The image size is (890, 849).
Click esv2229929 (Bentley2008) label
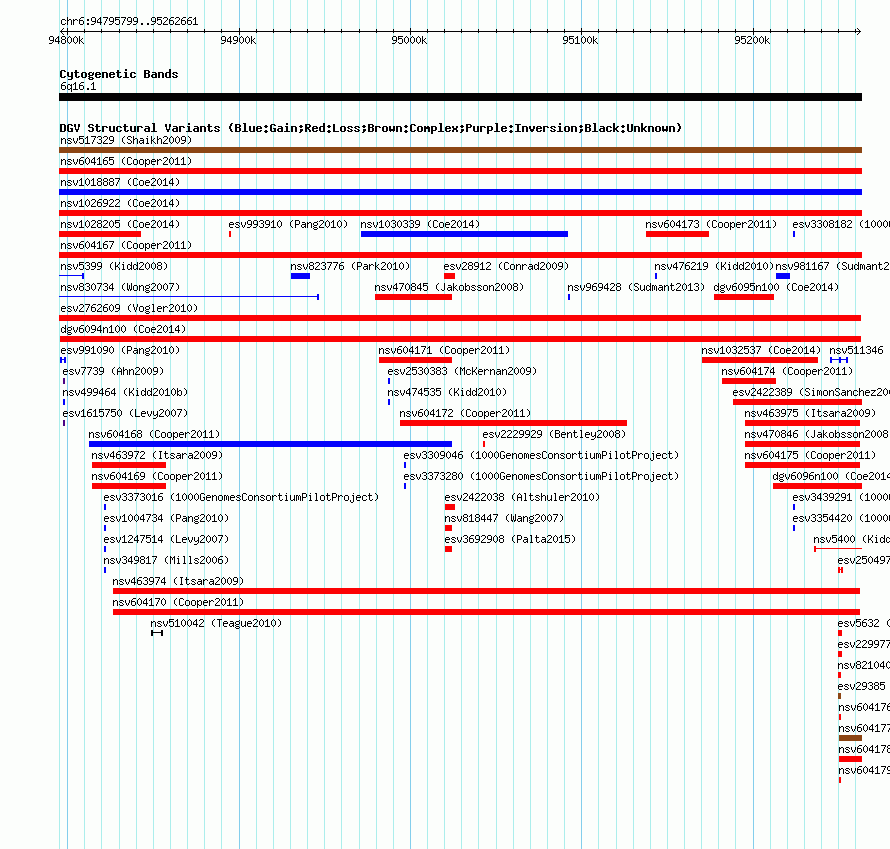(x=554, y=434)
